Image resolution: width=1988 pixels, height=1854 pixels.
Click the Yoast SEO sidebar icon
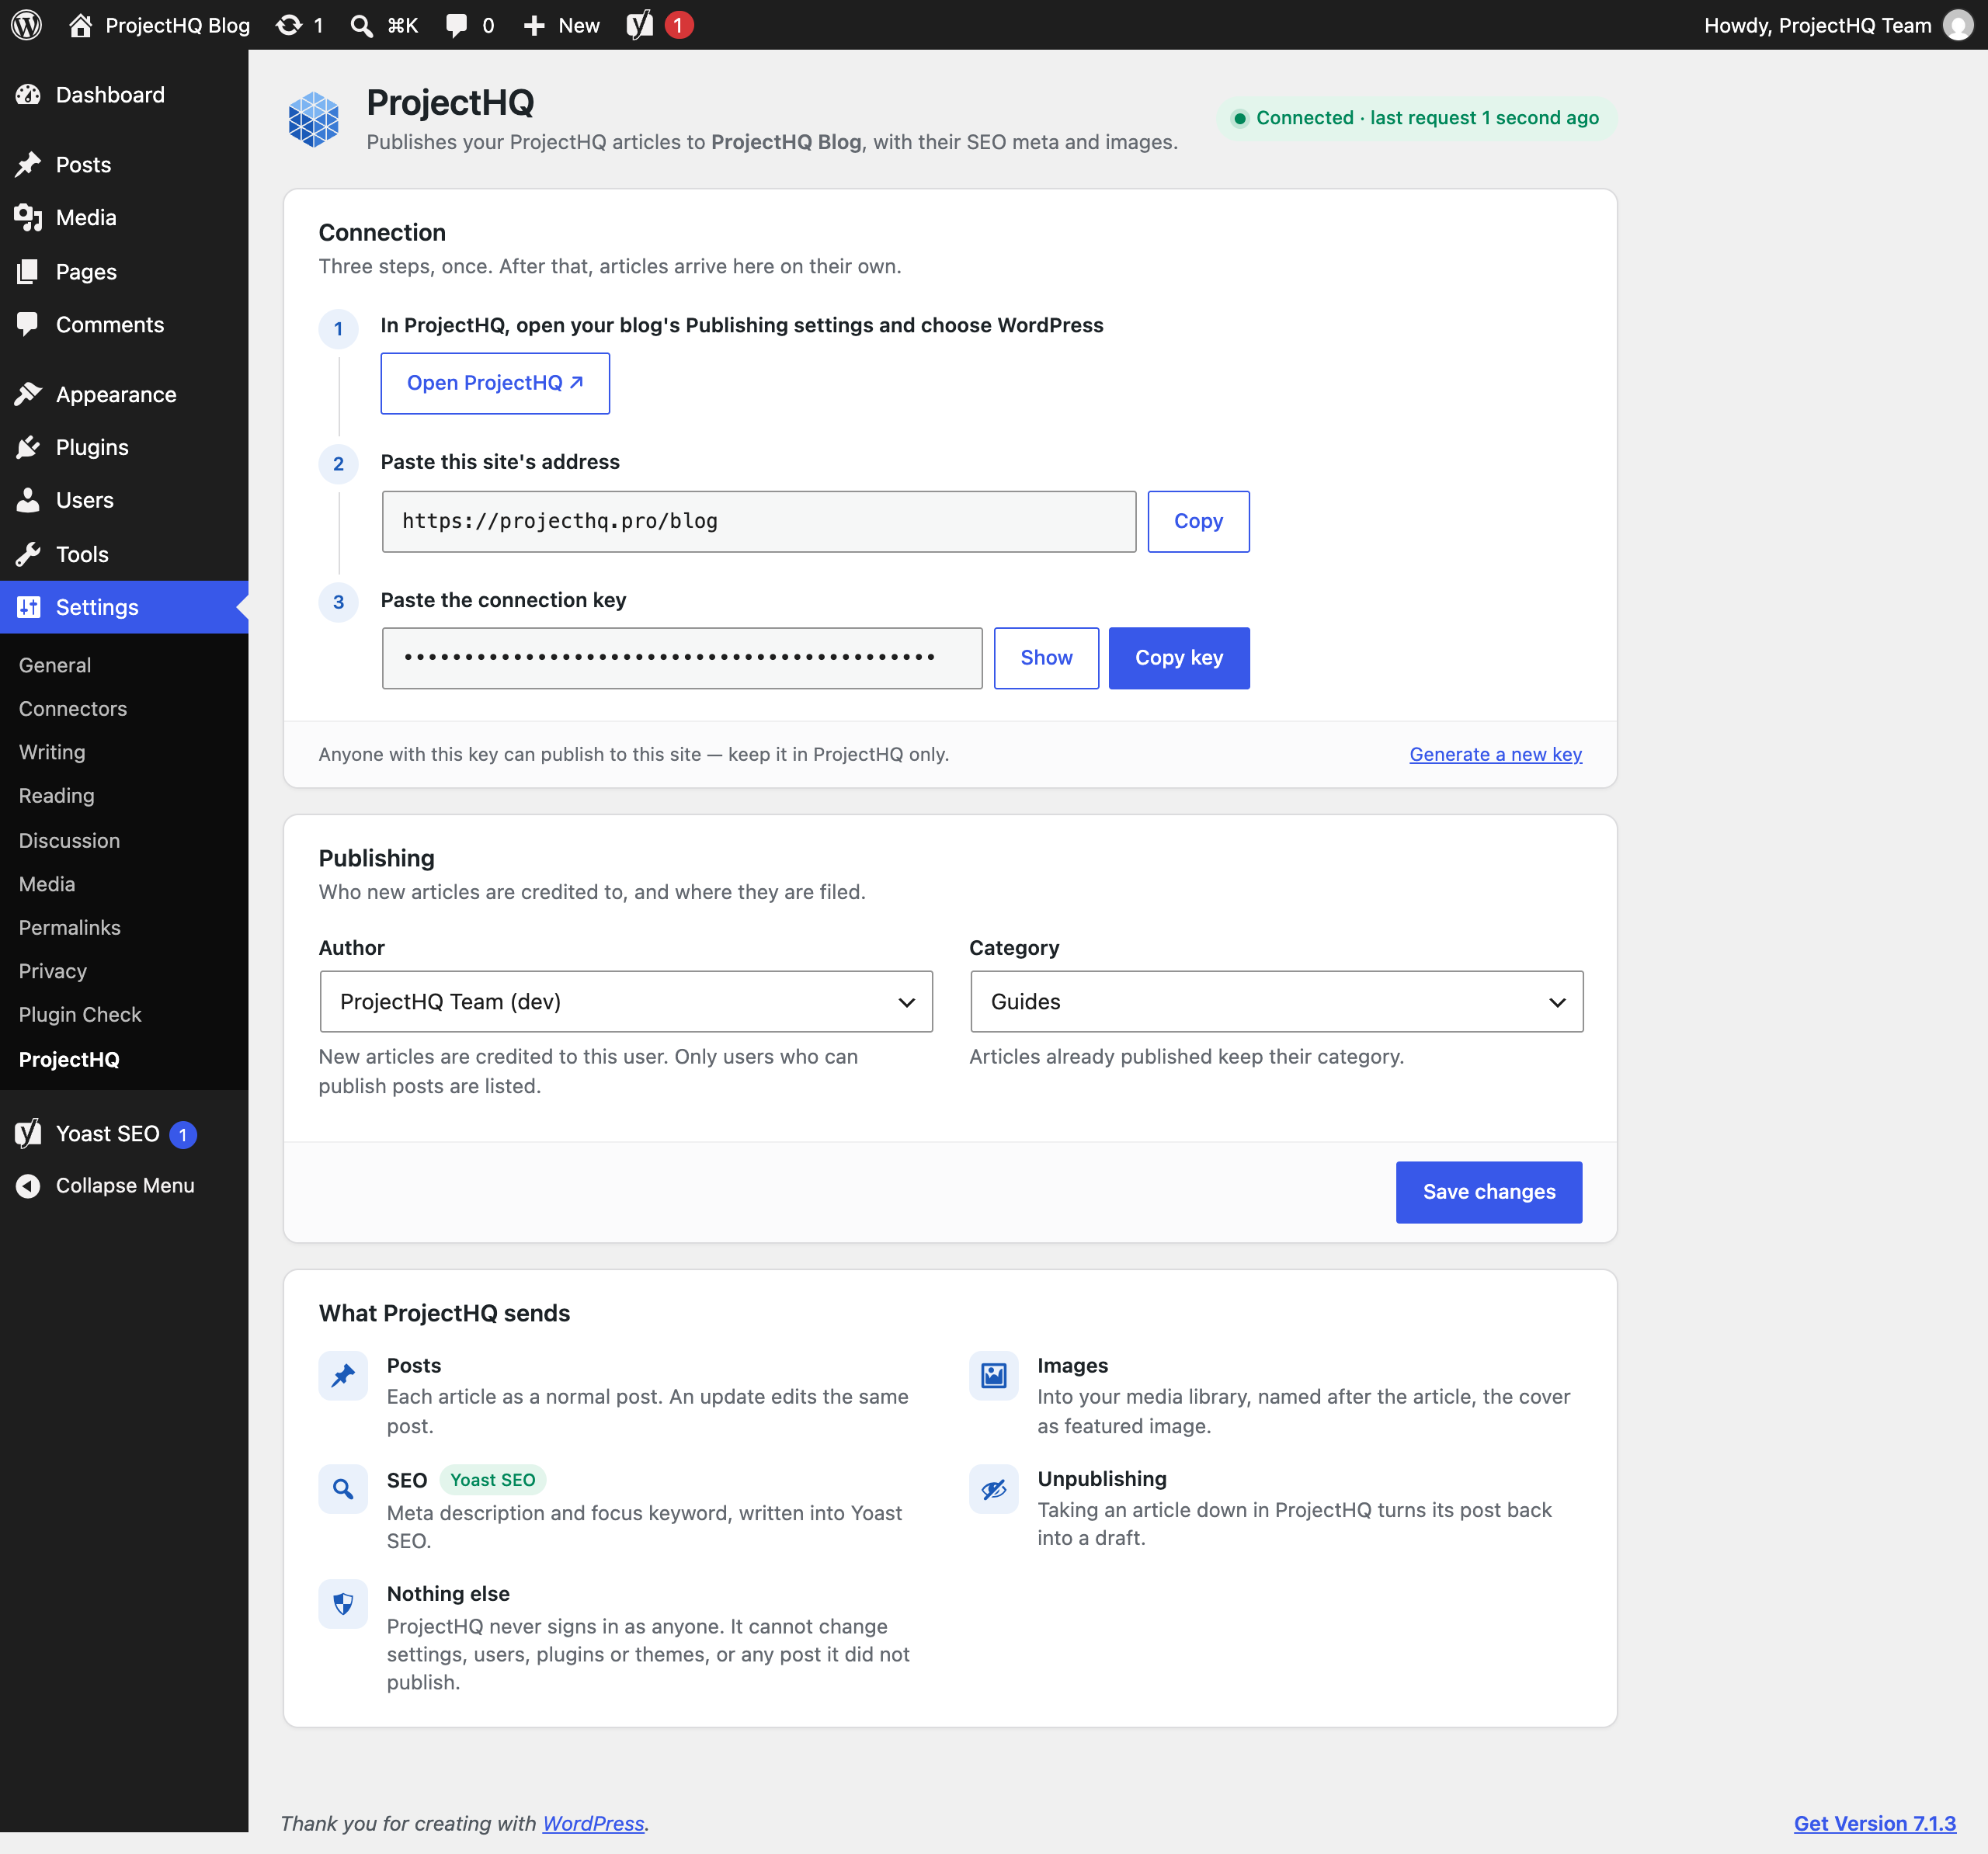28,1133
